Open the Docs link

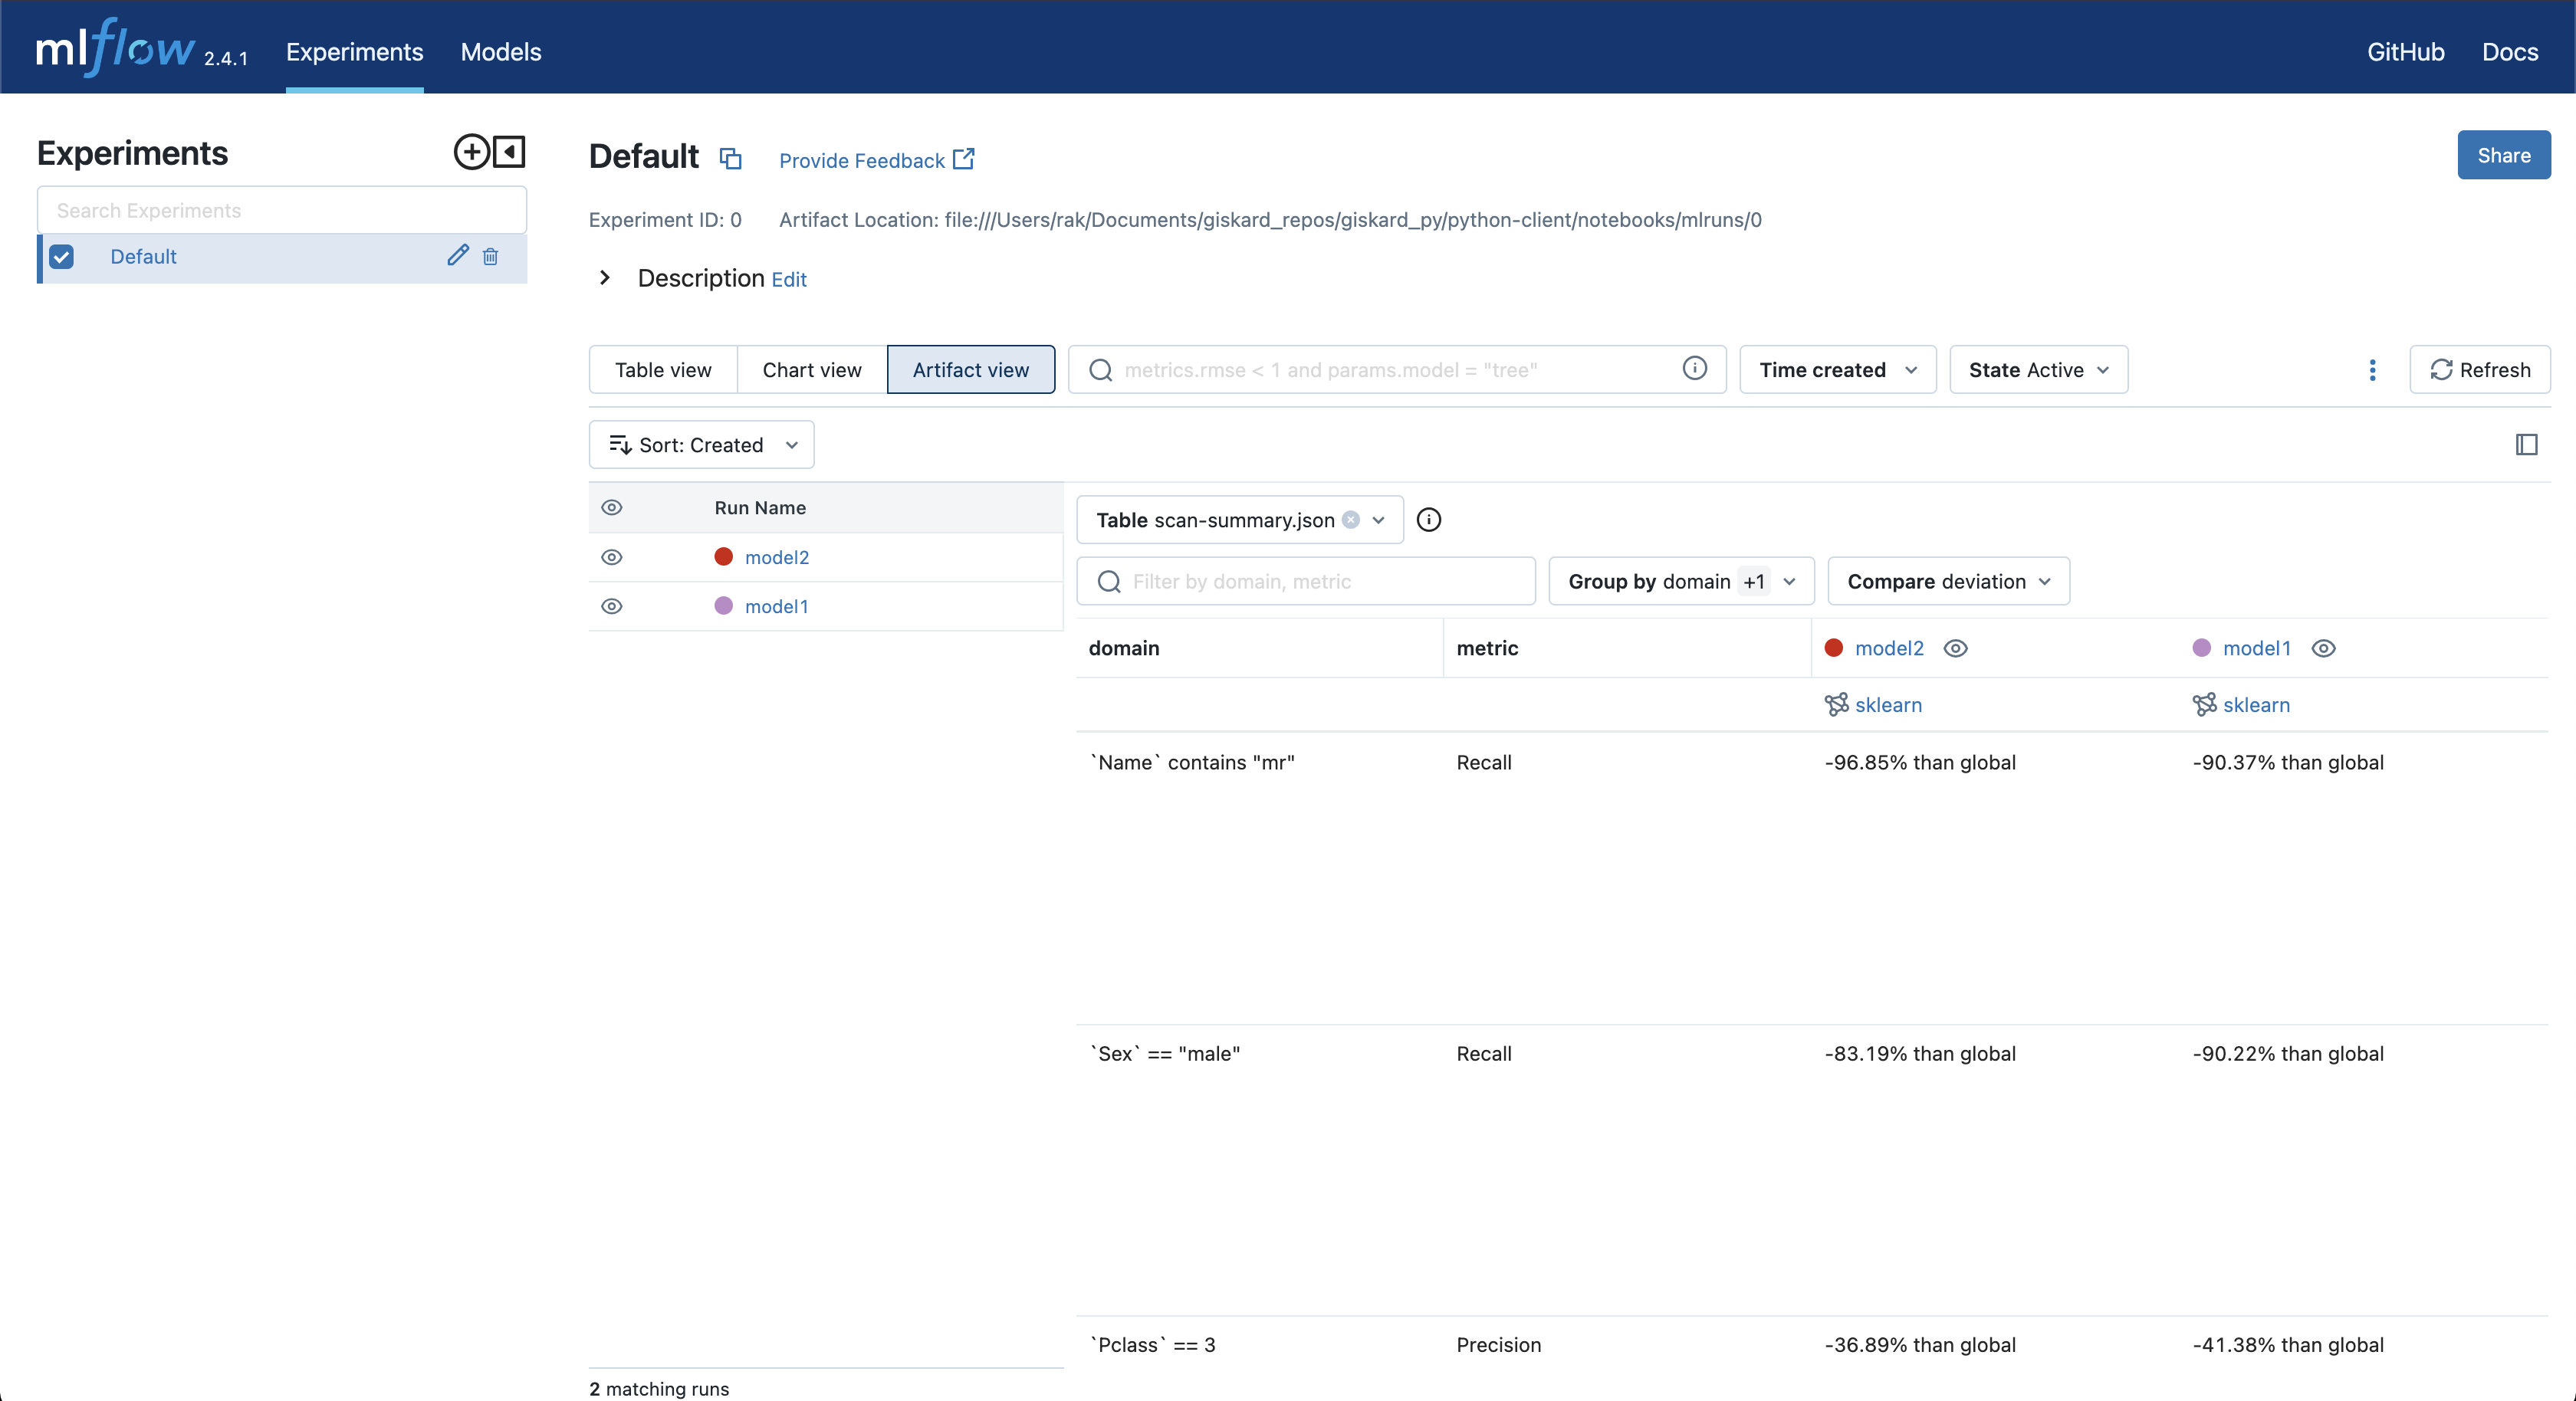[x=2510, y=52]
